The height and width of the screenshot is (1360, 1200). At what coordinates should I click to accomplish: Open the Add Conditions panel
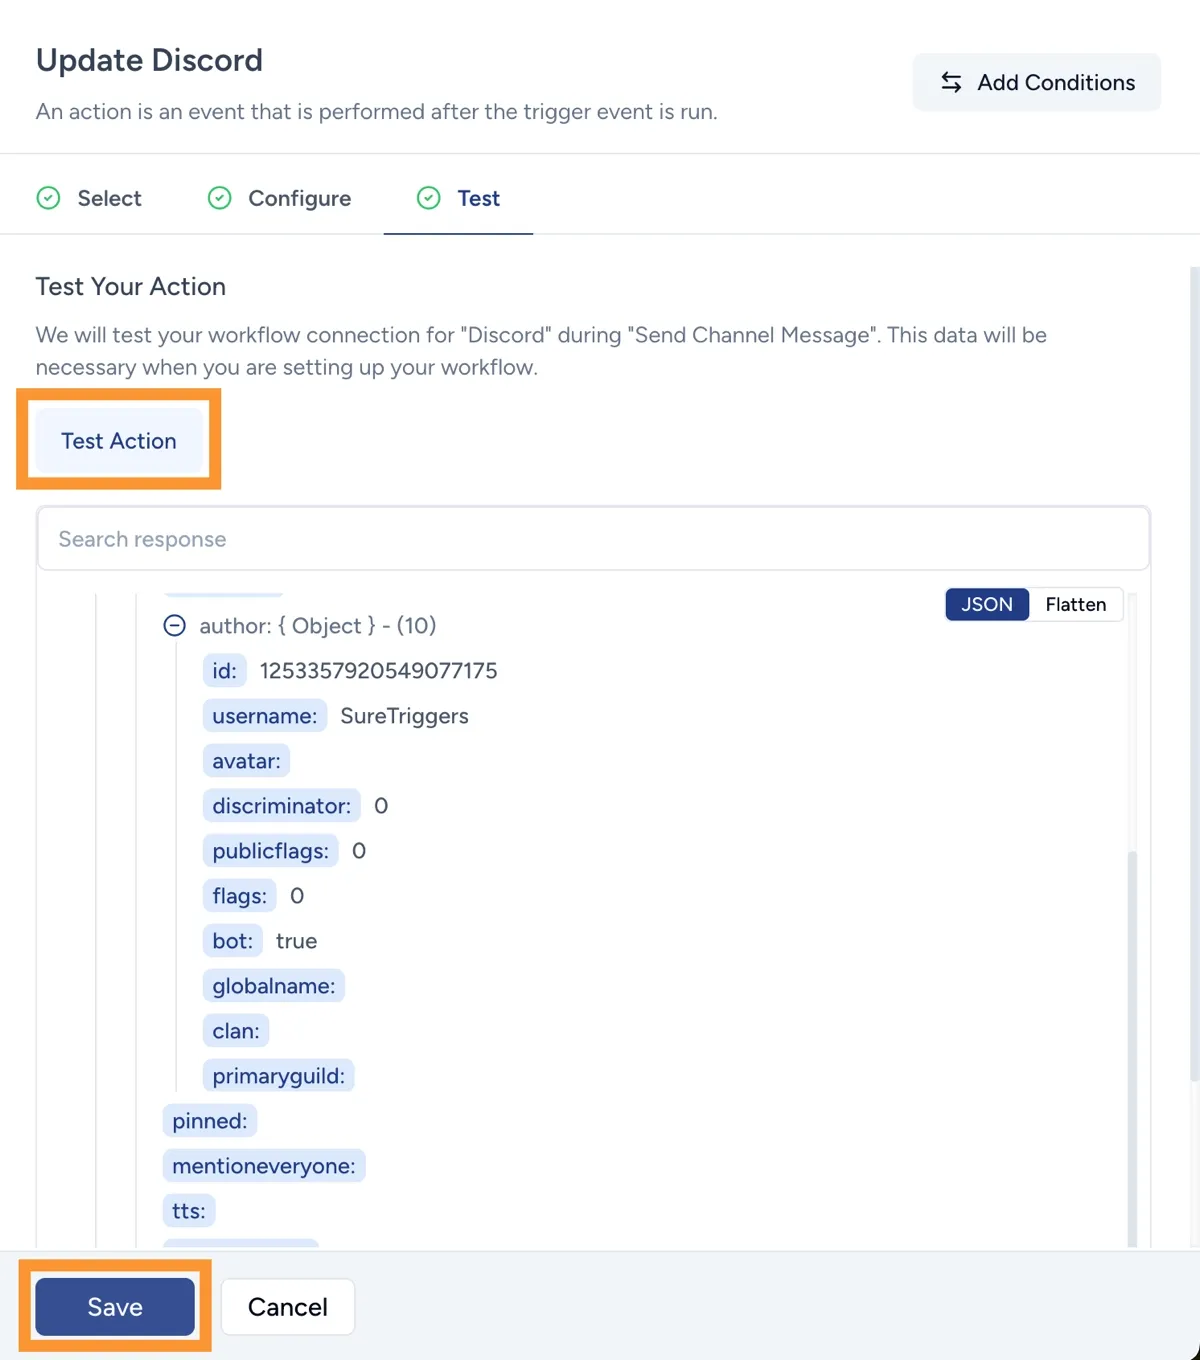(1036, 82)
